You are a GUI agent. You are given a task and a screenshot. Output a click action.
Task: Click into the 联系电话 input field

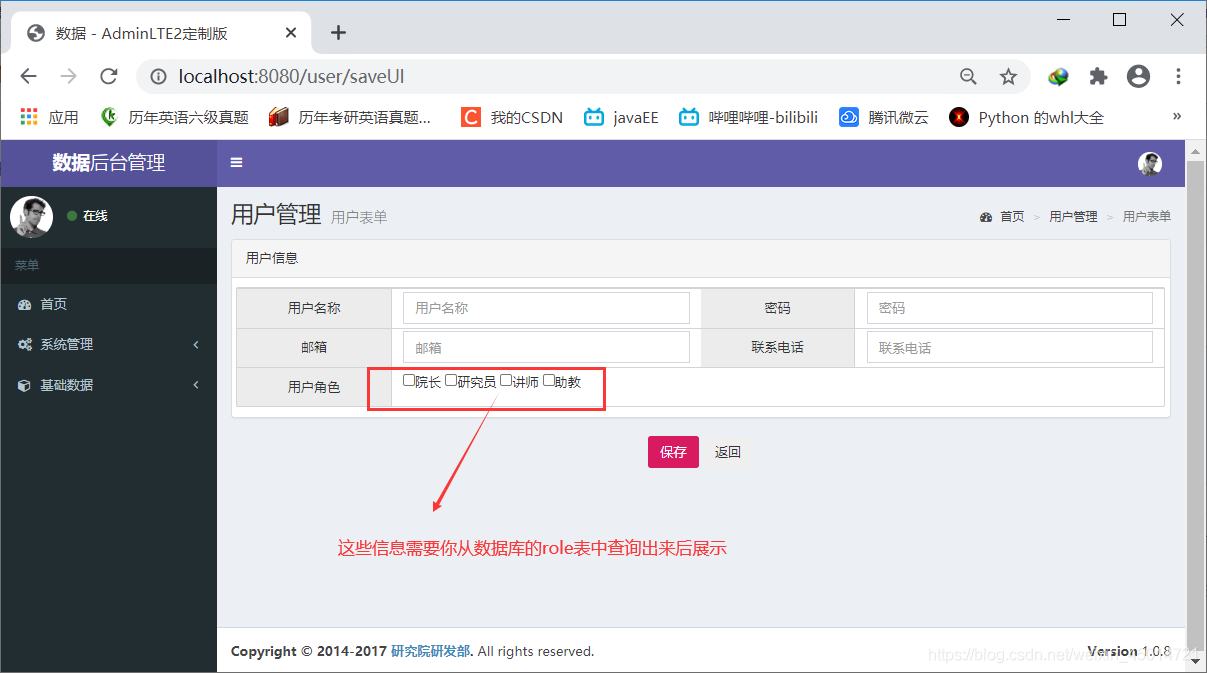pos(1010,348)
